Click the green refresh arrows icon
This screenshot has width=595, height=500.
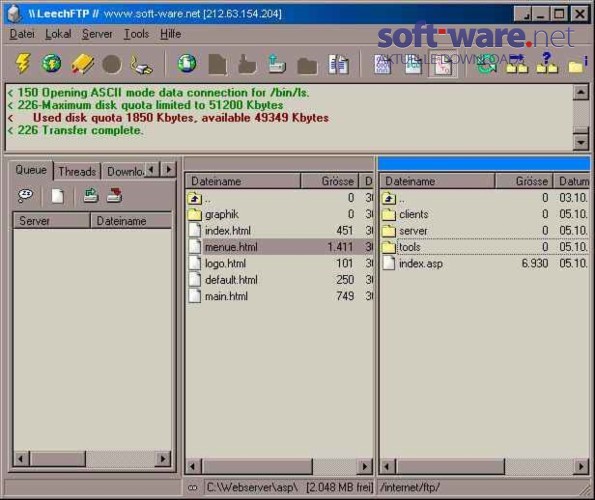487,64
